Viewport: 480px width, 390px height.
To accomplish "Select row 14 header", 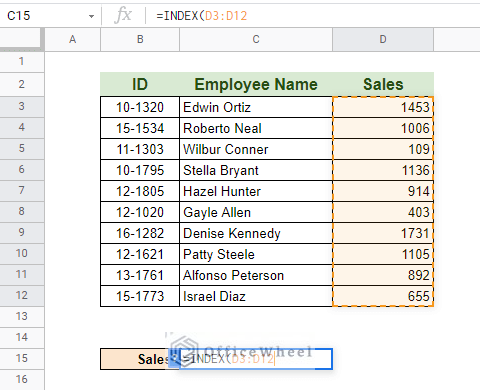I will 22,337.
